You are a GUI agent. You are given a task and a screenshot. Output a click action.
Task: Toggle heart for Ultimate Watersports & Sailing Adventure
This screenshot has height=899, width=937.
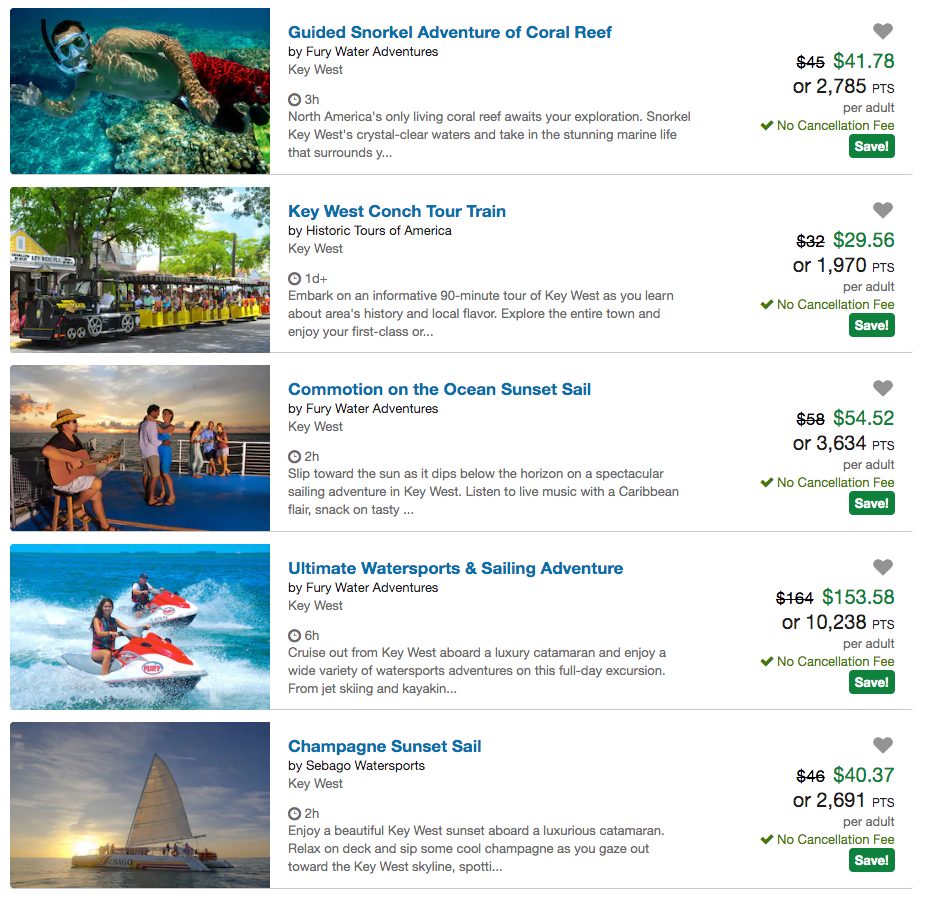tap(882, 567)
